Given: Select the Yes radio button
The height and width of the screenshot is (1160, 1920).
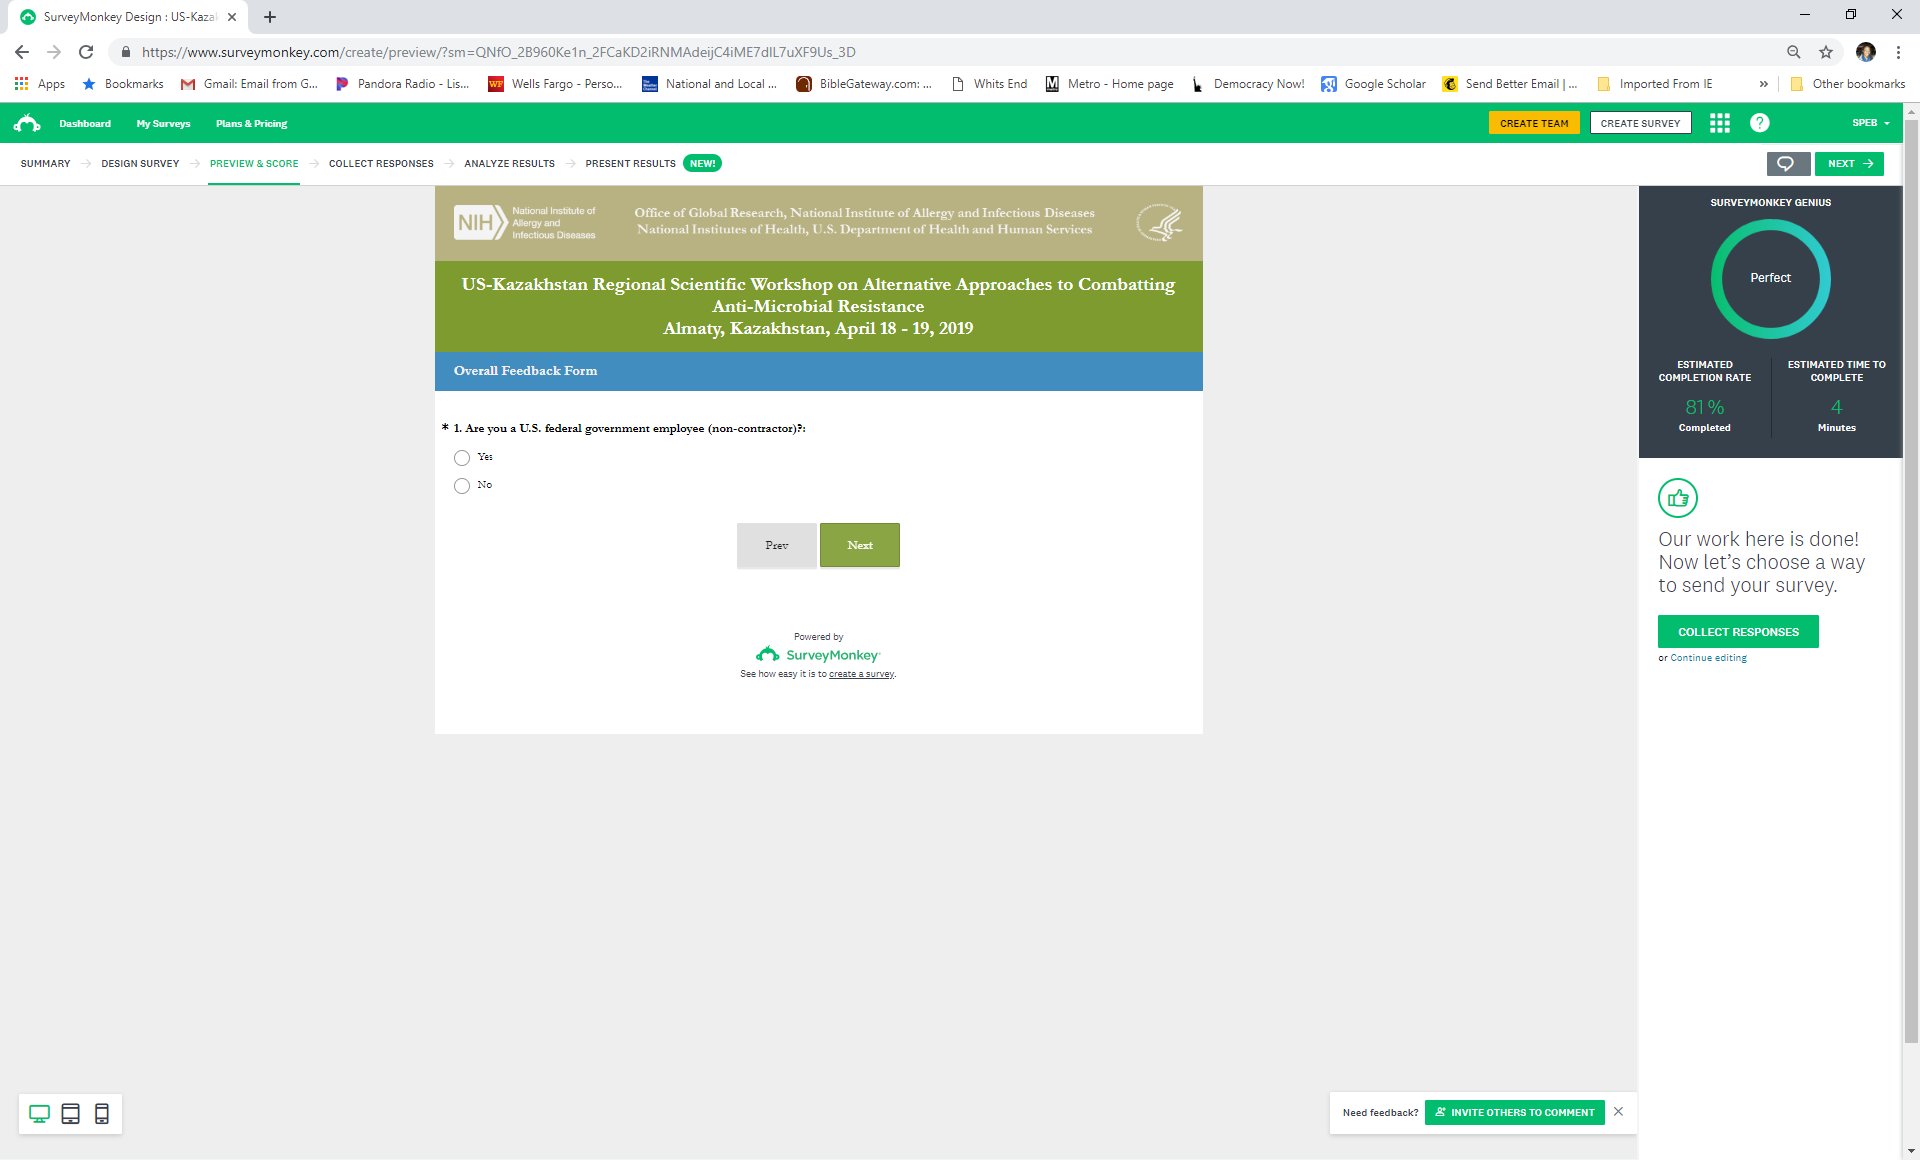Looking at the screenshot, I should point(462,458).
